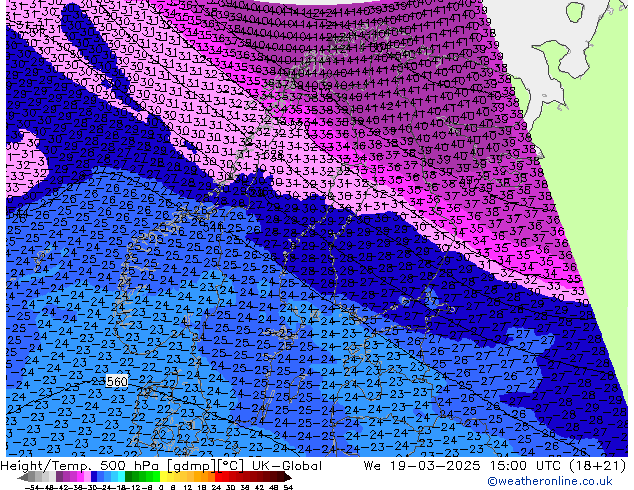The height and width of the screenshot is (490, 634).
Task: Click the green segment of temperature color scale
Action: point(142,478)
